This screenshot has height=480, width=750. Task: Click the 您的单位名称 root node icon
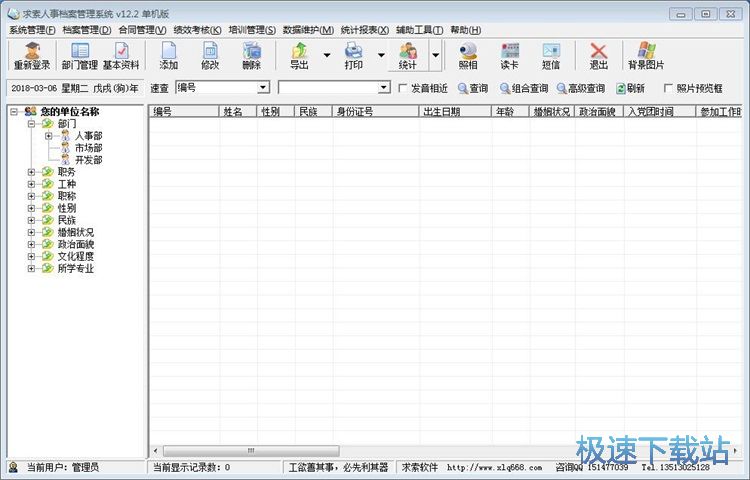pyautogui.click(x=31, y=111)
